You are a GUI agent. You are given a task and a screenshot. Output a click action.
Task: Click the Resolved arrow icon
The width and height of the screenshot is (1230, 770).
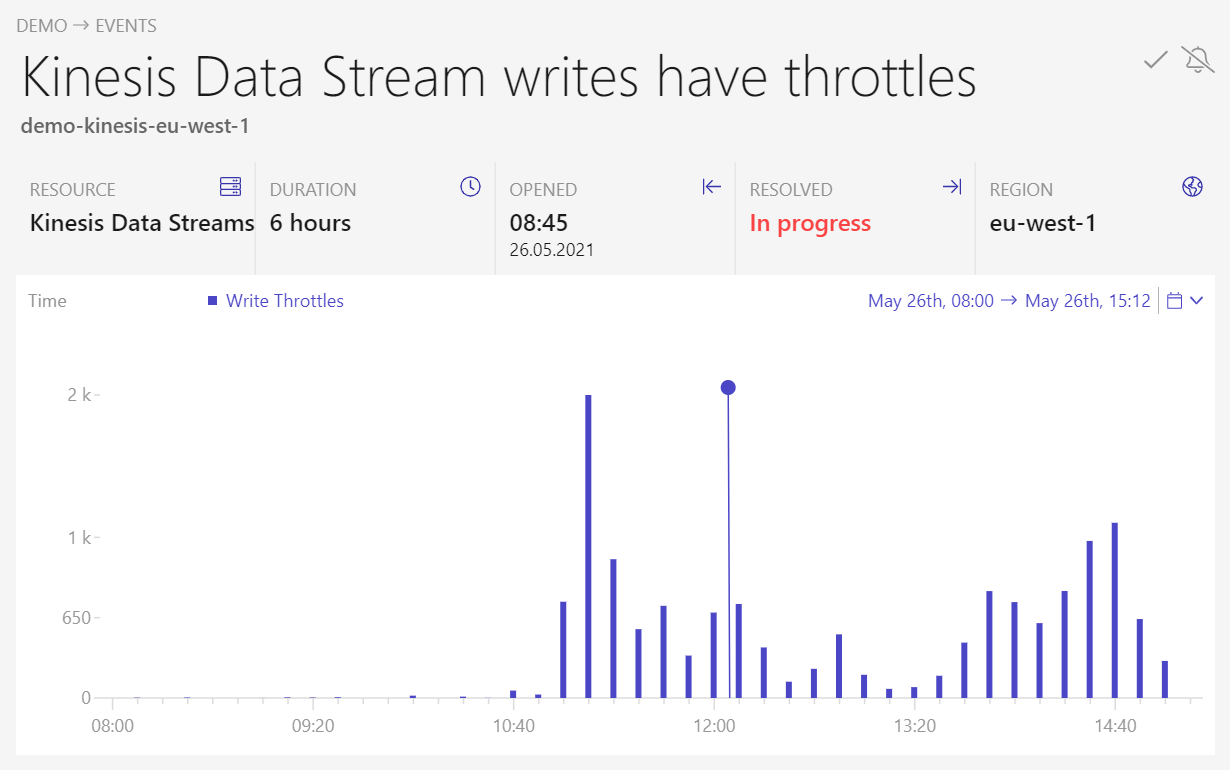click(952, 187)
